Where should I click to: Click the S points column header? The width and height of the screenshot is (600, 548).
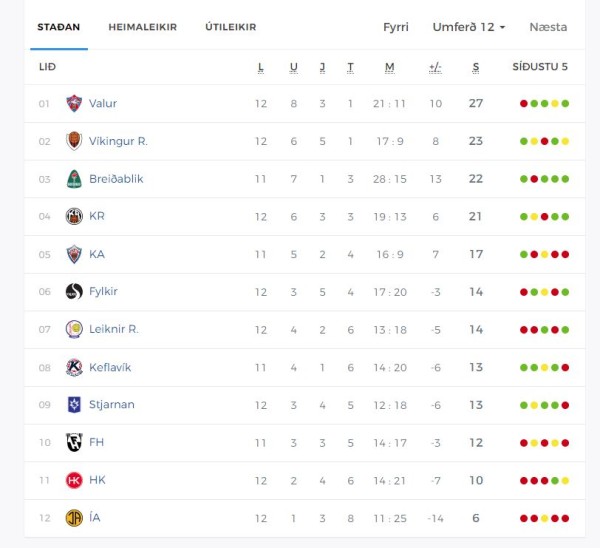pyautogui.click(x=476, y=67)
